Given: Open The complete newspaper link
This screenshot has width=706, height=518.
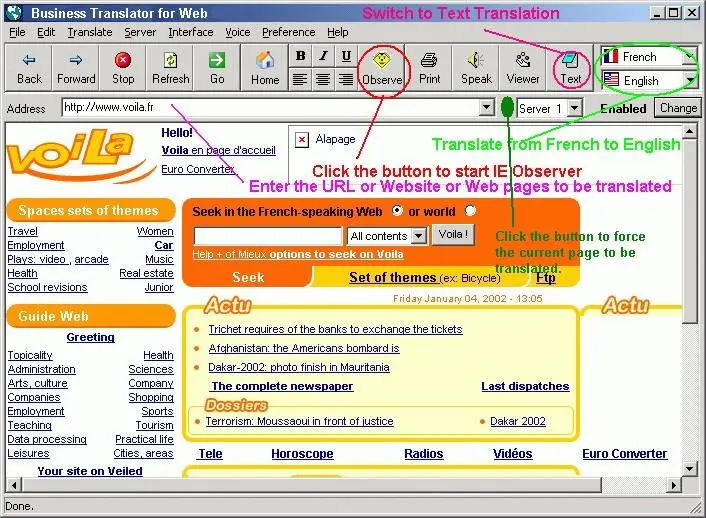Looking at the screenshot, I should pyautogui.click(x=282, y=386).
